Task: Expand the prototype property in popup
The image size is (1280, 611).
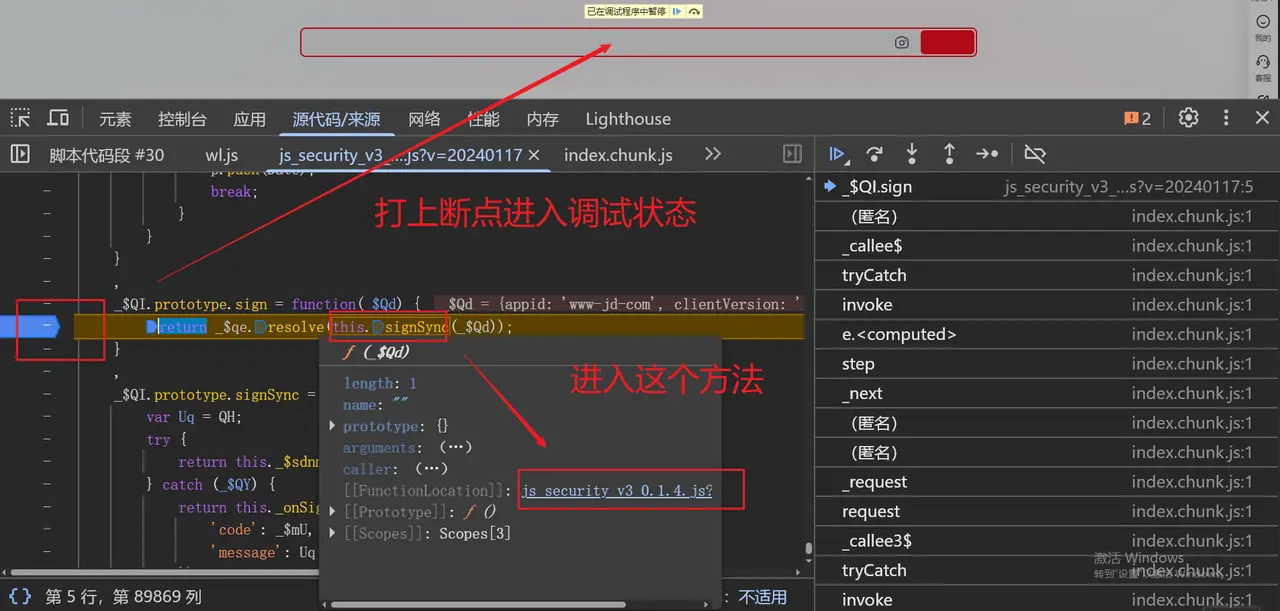Action: pos(333,426)
